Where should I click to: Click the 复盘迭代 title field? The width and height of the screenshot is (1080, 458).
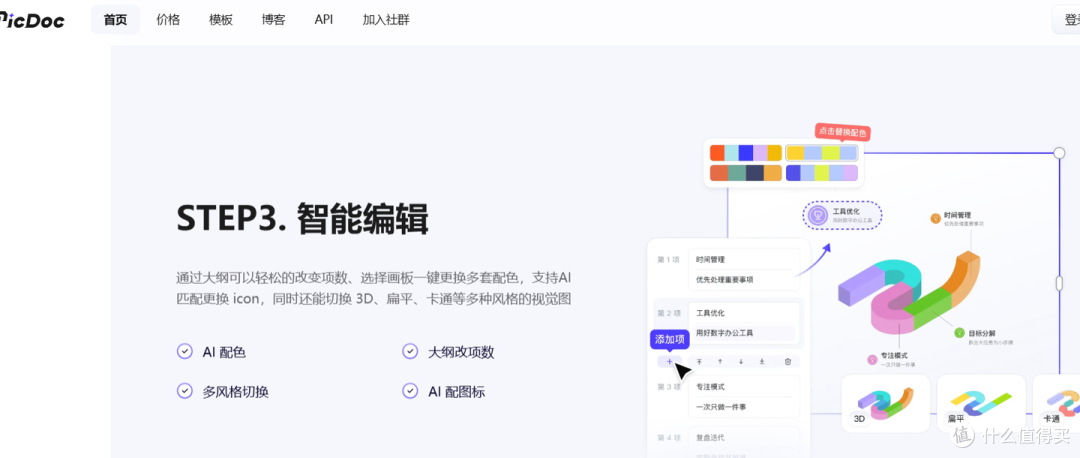click(744, 437)
